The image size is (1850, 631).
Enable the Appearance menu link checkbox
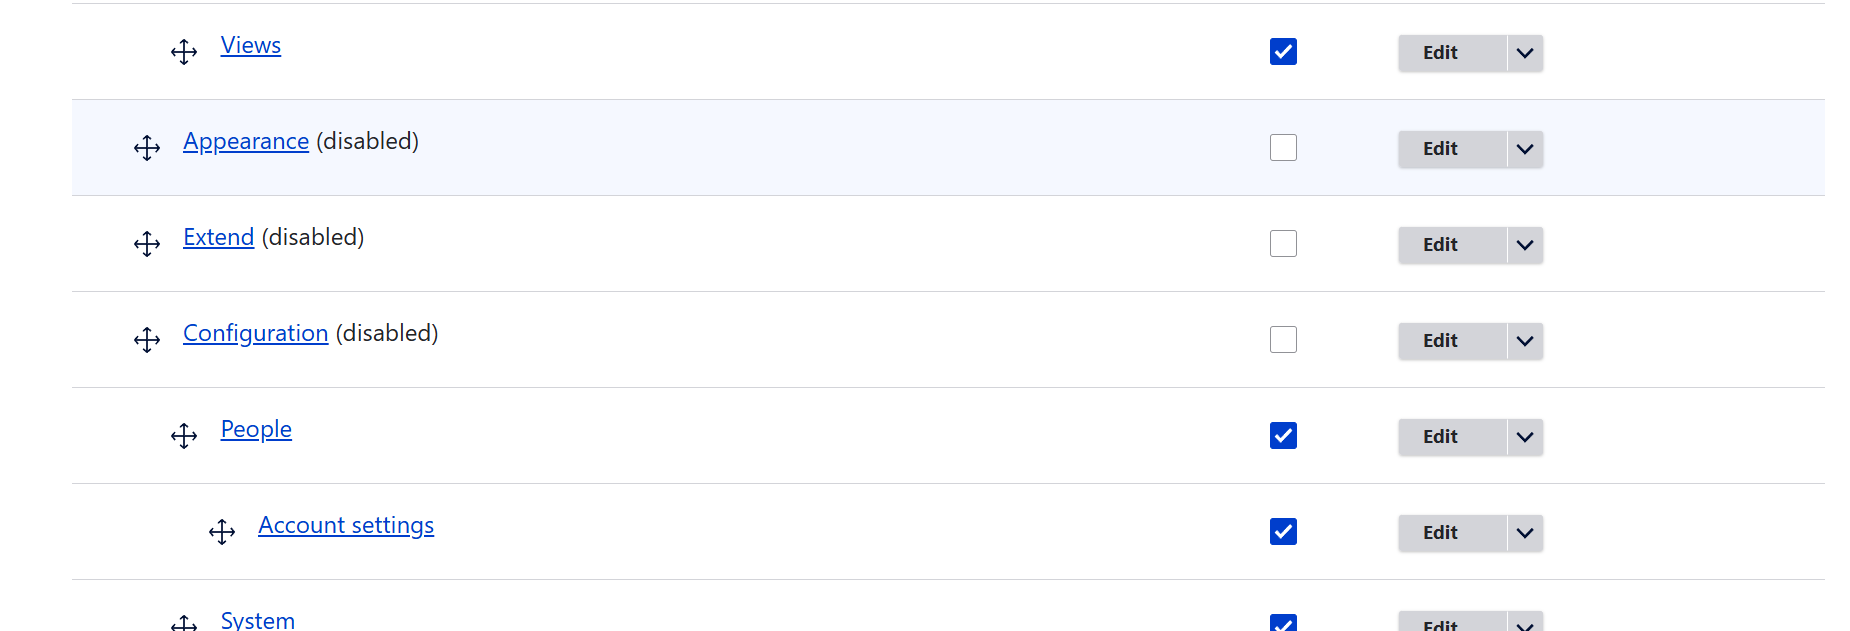pyautogui.click(x=1283, y=148)
